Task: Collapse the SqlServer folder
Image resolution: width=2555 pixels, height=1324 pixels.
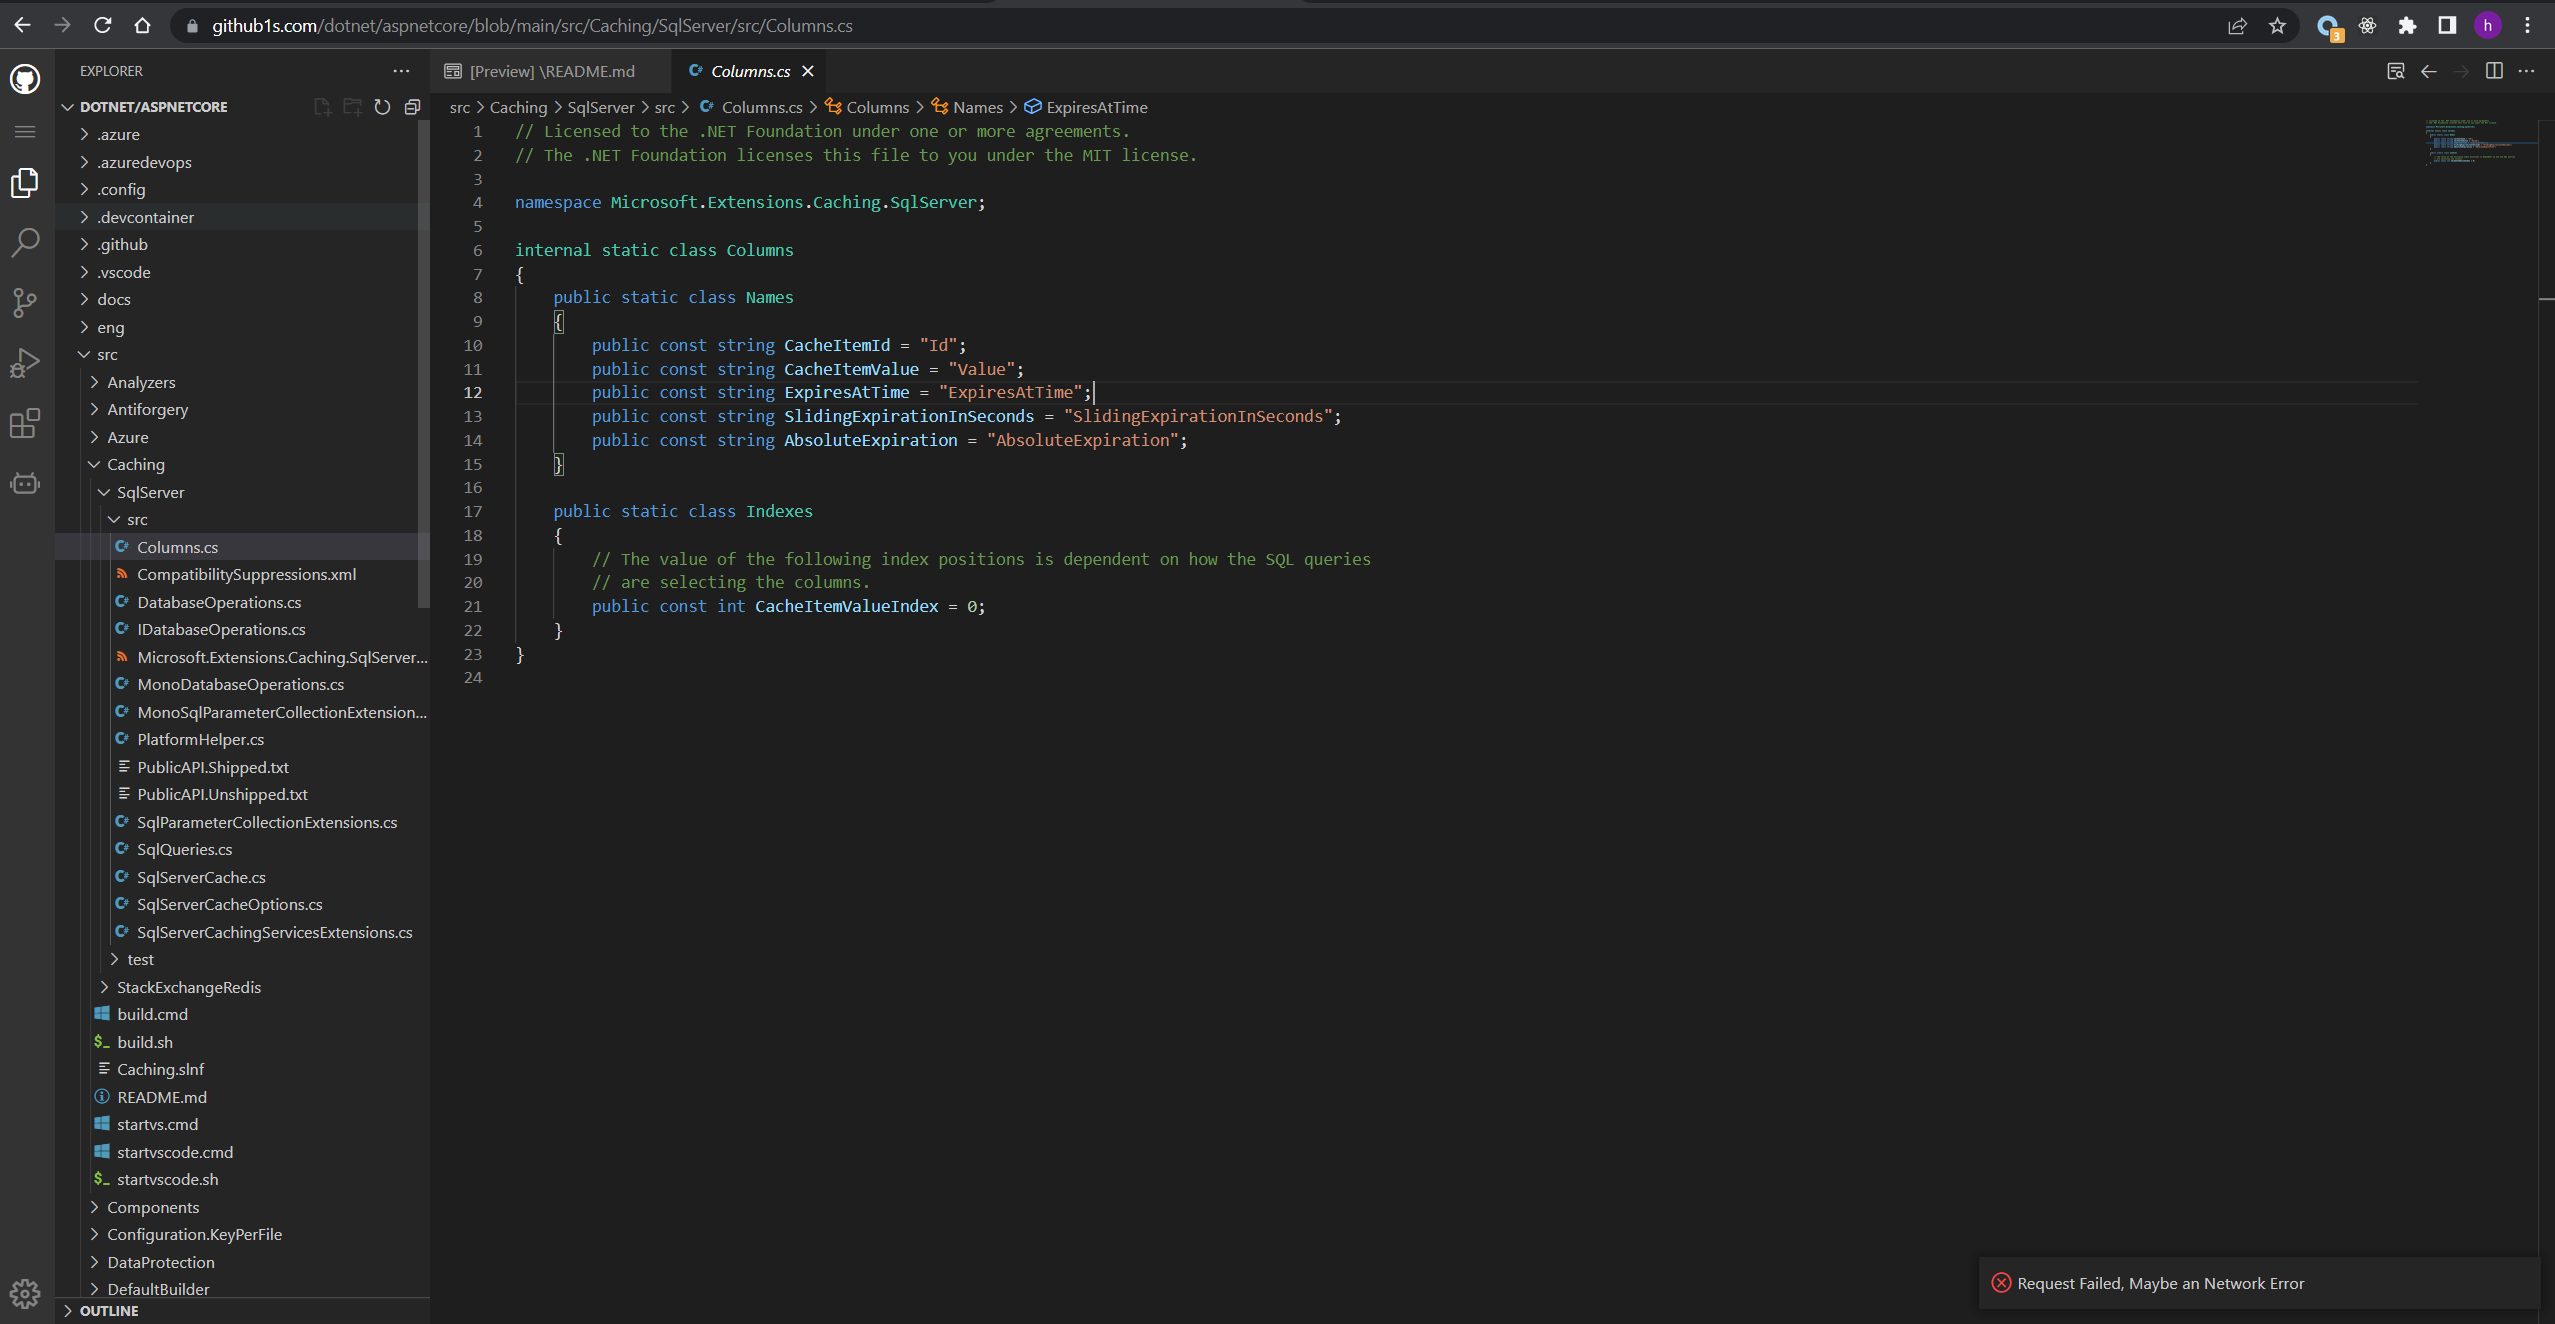Action: (242, 492)
